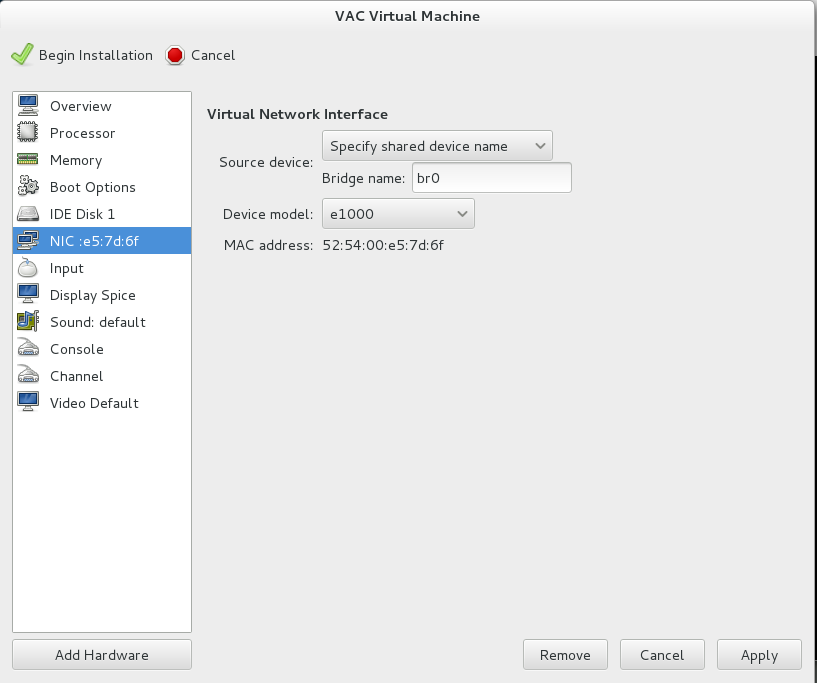Click the green Begin Installation checkmark icon
The image size is (817, 683).
[22, 54]
